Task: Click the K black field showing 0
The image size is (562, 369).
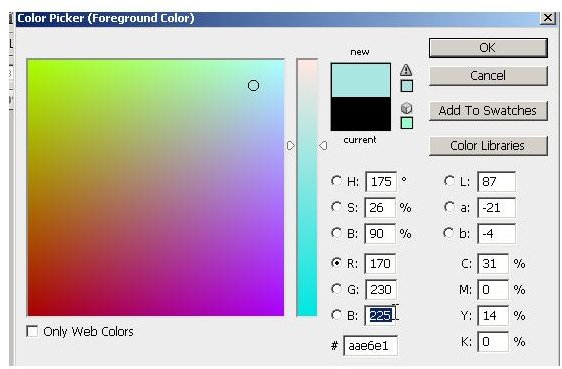Action: (x=493, y=341)
